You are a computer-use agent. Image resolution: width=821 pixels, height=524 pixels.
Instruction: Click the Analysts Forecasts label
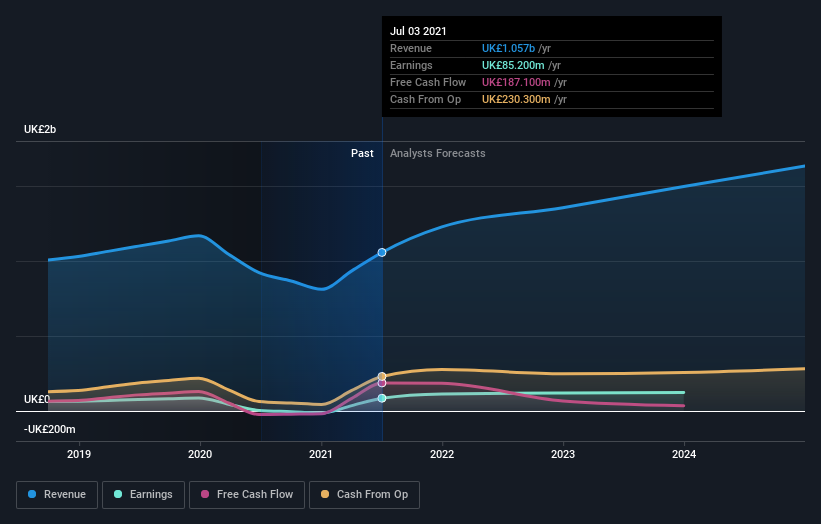pos(438,153)
